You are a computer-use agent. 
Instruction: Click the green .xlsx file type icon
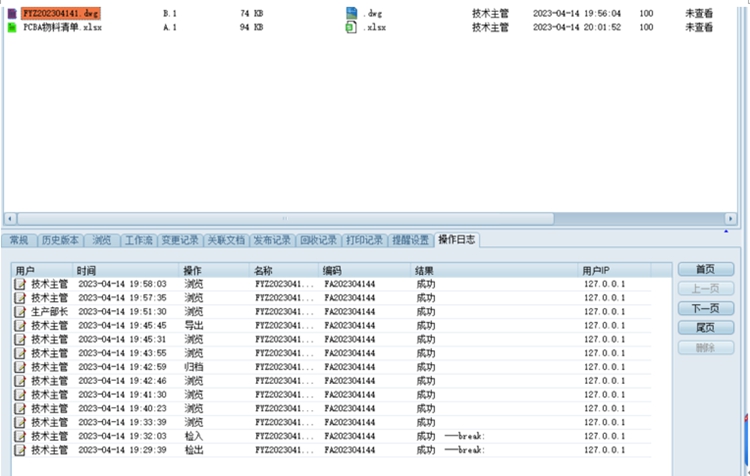point(351,27)
